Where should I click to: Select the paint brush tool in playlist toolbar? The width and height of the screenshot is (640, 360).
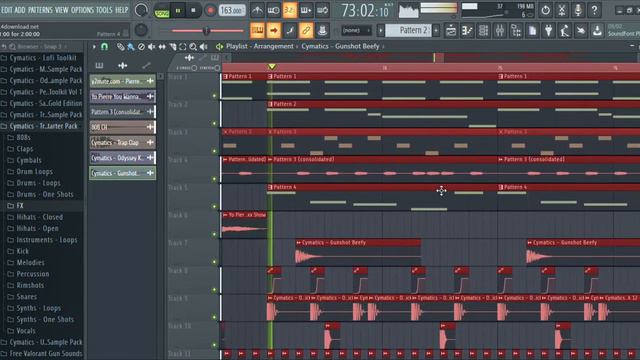pyautogui.click(x=131, y=47)
